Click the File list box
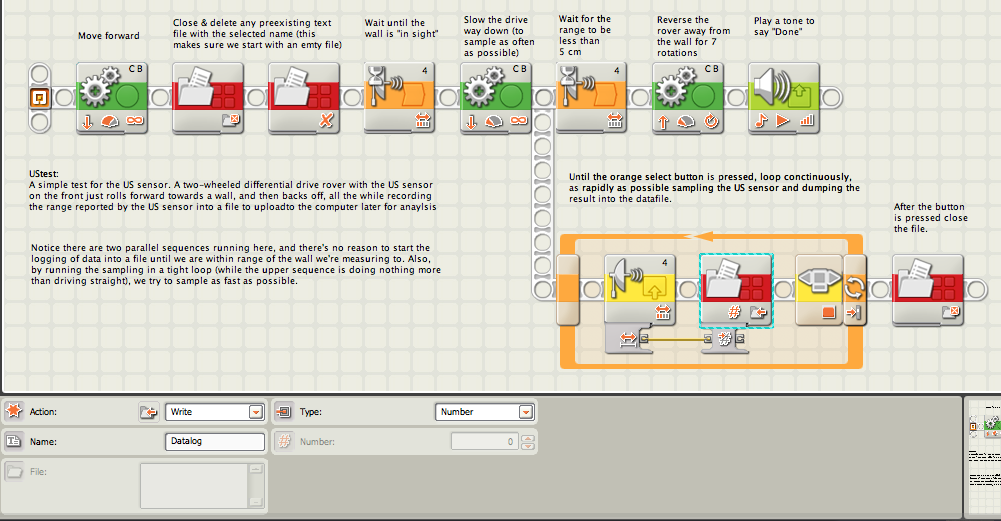This screenshot has width=1001, height=521. [195, 486]
